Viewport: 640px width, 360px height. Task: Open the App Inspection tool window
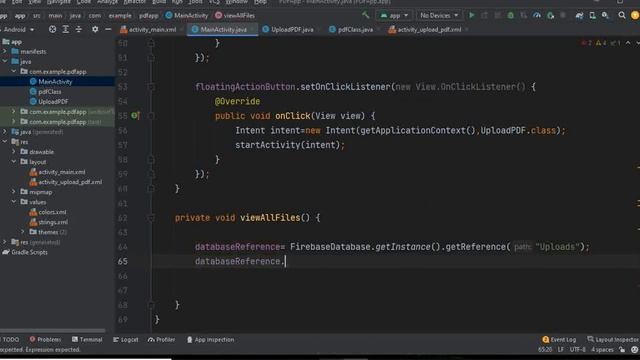(x=210, y=340)
